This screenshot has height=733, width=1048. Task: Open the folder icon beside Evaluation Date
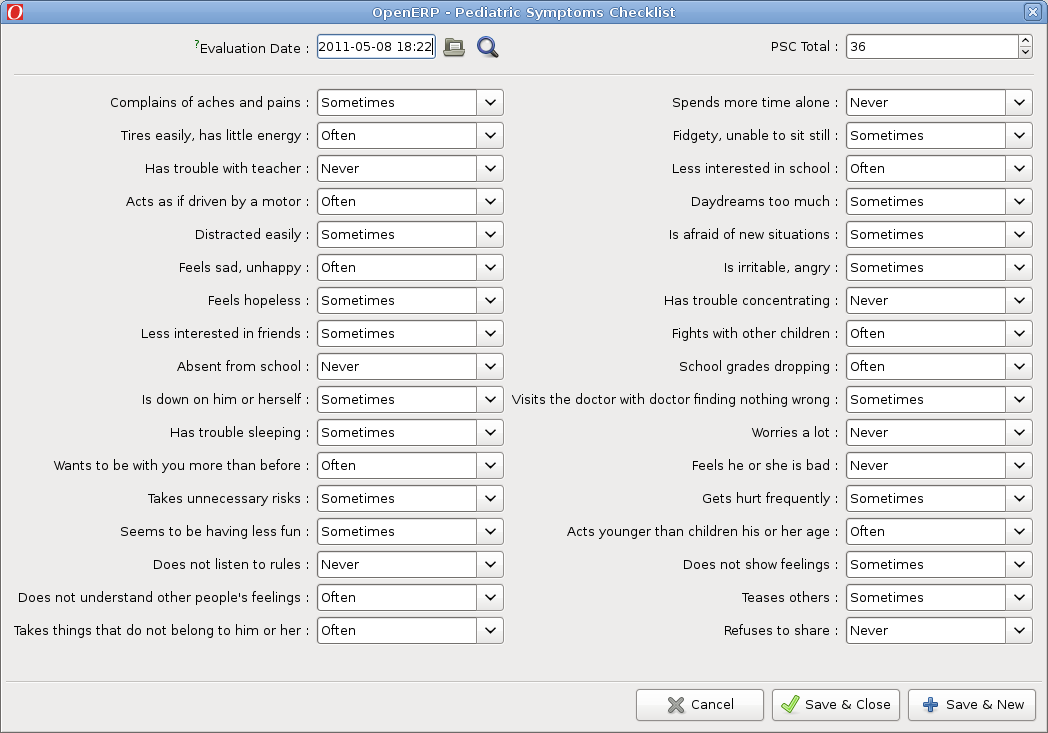[x=454, y=46]
